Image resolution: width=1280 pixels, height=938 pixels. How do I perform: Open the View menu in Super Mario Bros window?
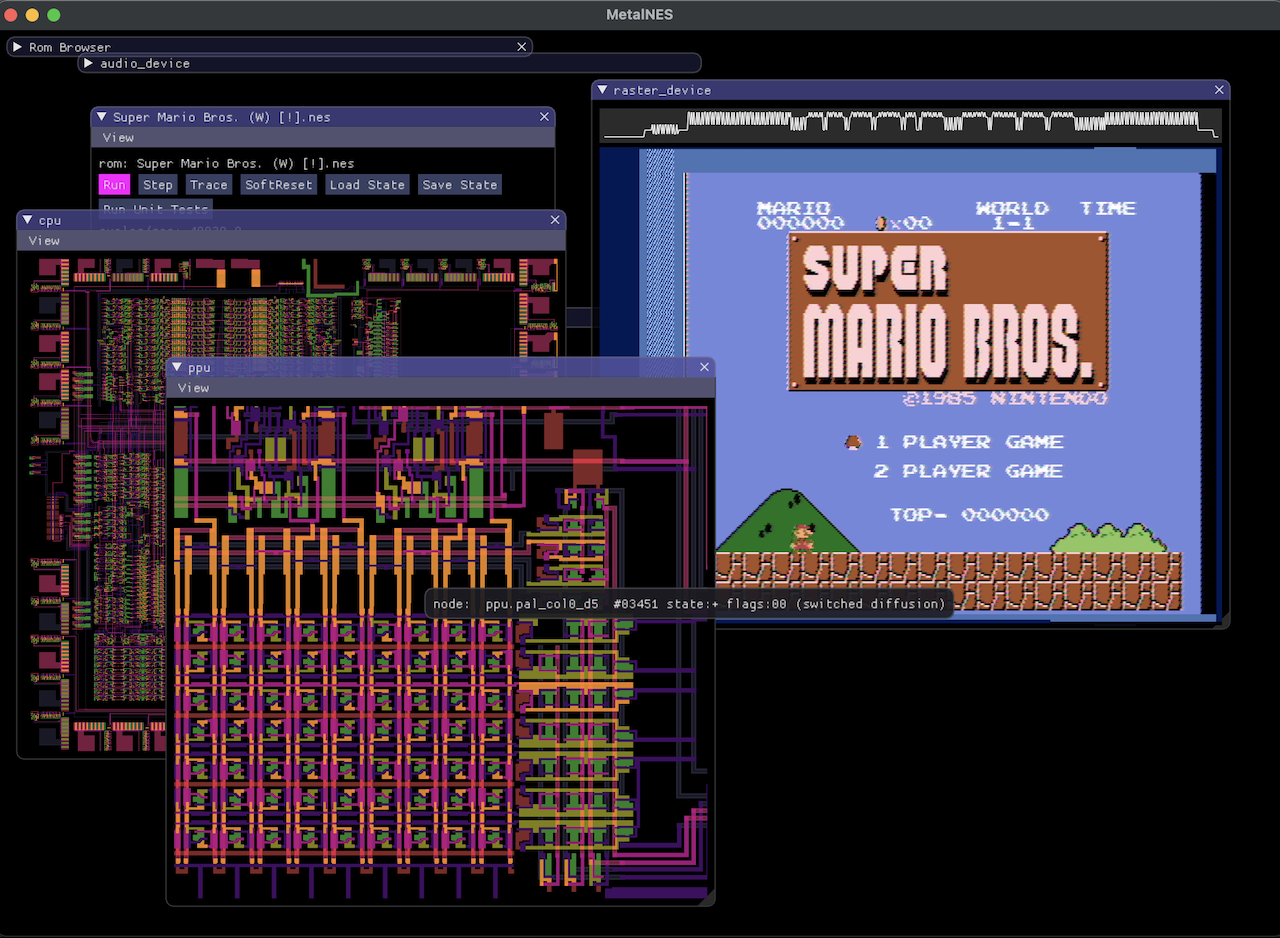(118, 137)
